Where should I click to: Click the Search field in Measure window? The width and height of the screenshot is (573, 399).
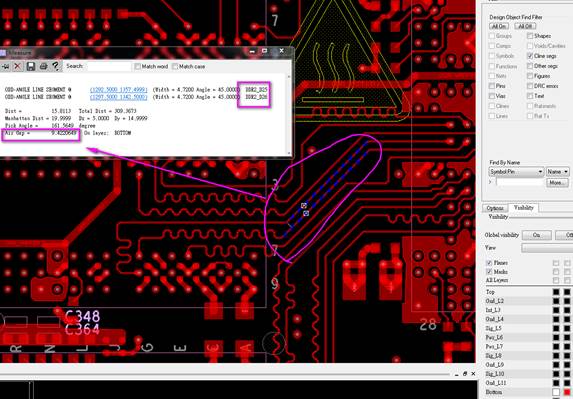pos(109,66)
